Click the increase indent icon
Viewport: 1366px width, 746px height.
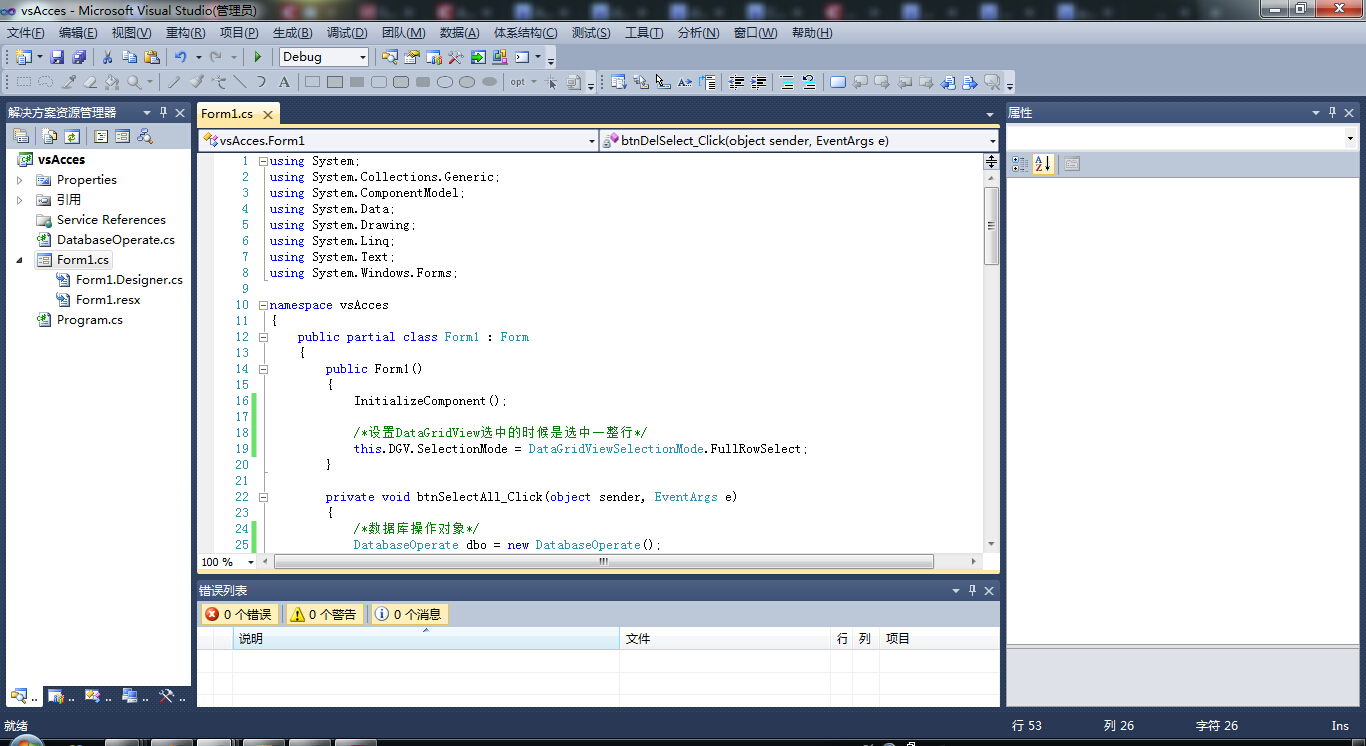pyautogui.click(x=759, y=82)
